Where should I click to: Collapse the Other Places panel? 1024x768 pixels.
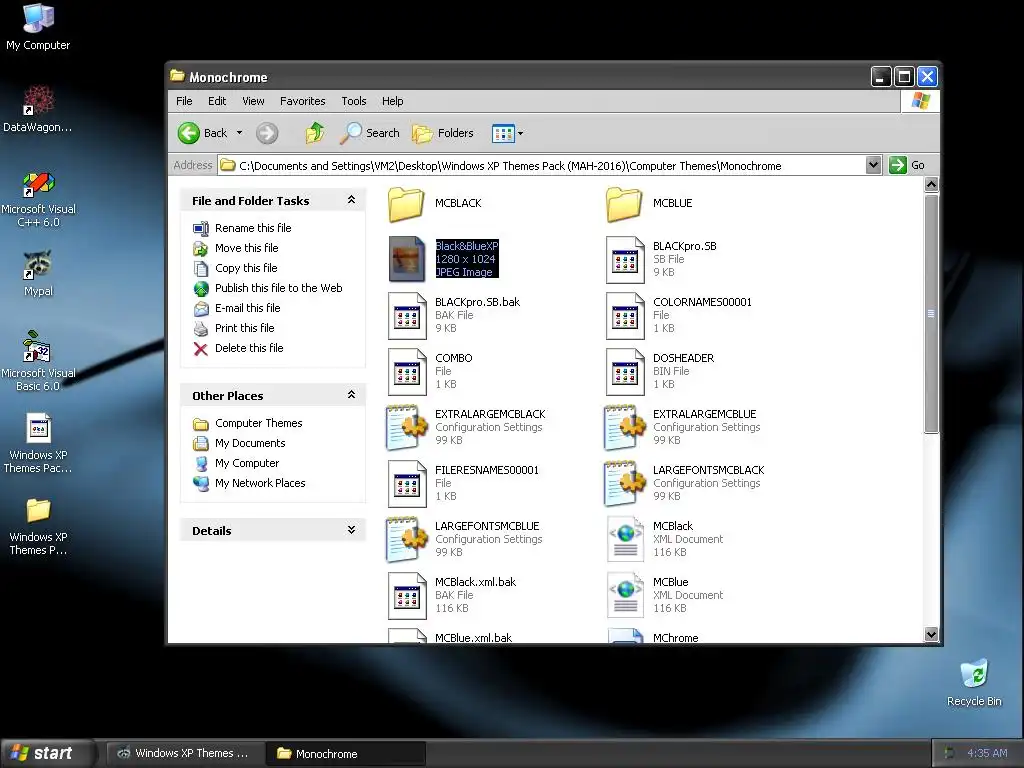coord(351,395)
